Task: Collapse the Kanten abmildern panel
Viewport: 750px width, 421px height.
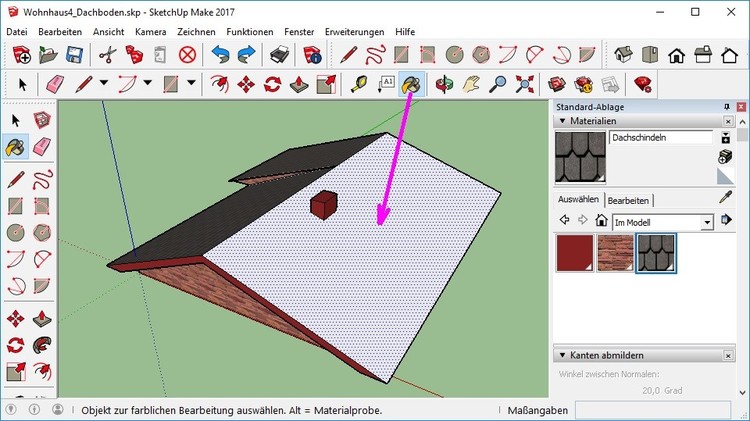Action: (562, 355)
